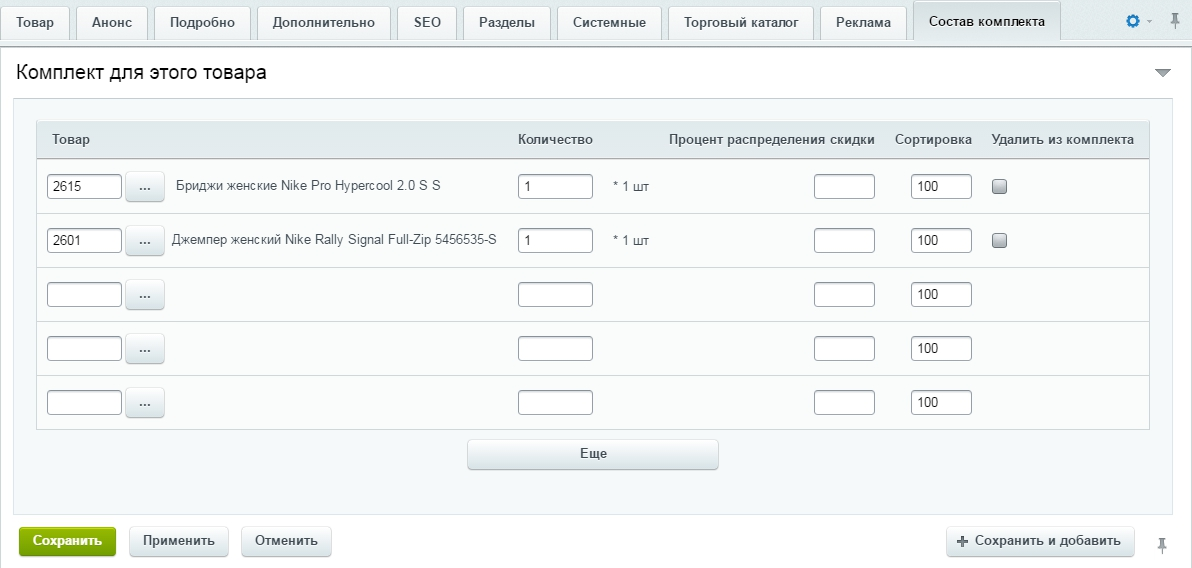Click the Еще button to add rows
Screen dimensions: 1192x568
pos(593,454)
